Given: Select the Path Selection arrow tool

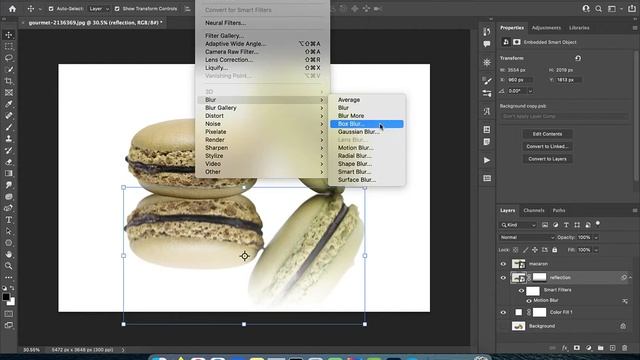Looking at the screenshot, I should 9,231.
